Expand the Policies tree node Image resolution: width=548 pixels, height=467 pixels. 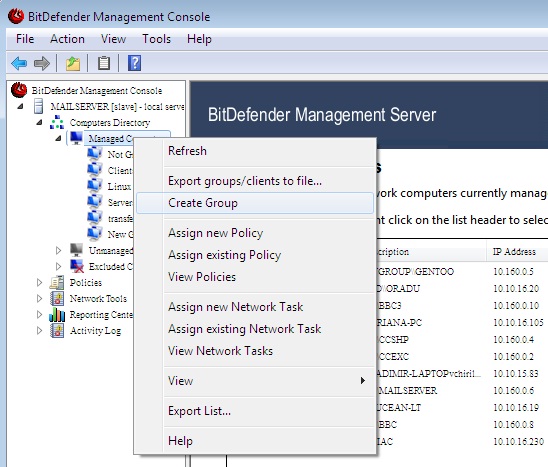coord(39,282)
